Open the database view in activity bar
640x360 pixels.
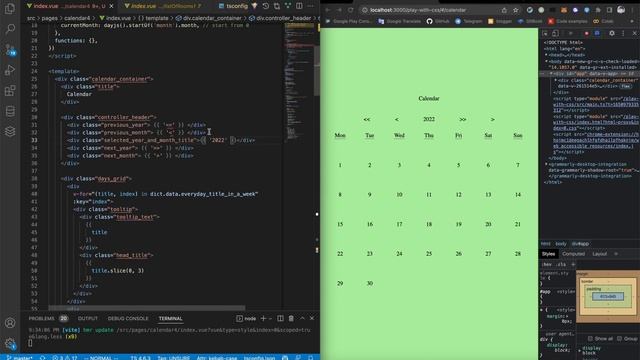coord(10,111)
